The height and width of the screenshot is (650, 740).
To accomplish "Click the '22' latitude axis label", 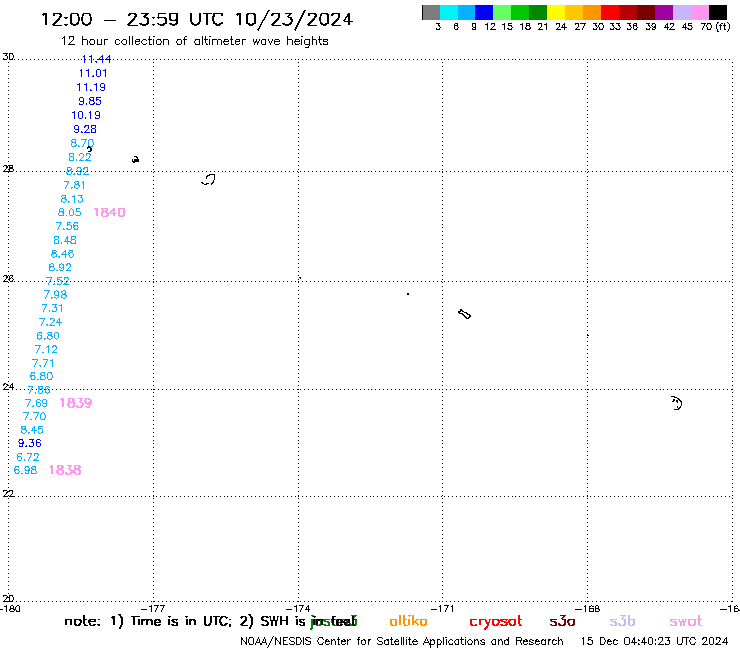I will (8, 493).
